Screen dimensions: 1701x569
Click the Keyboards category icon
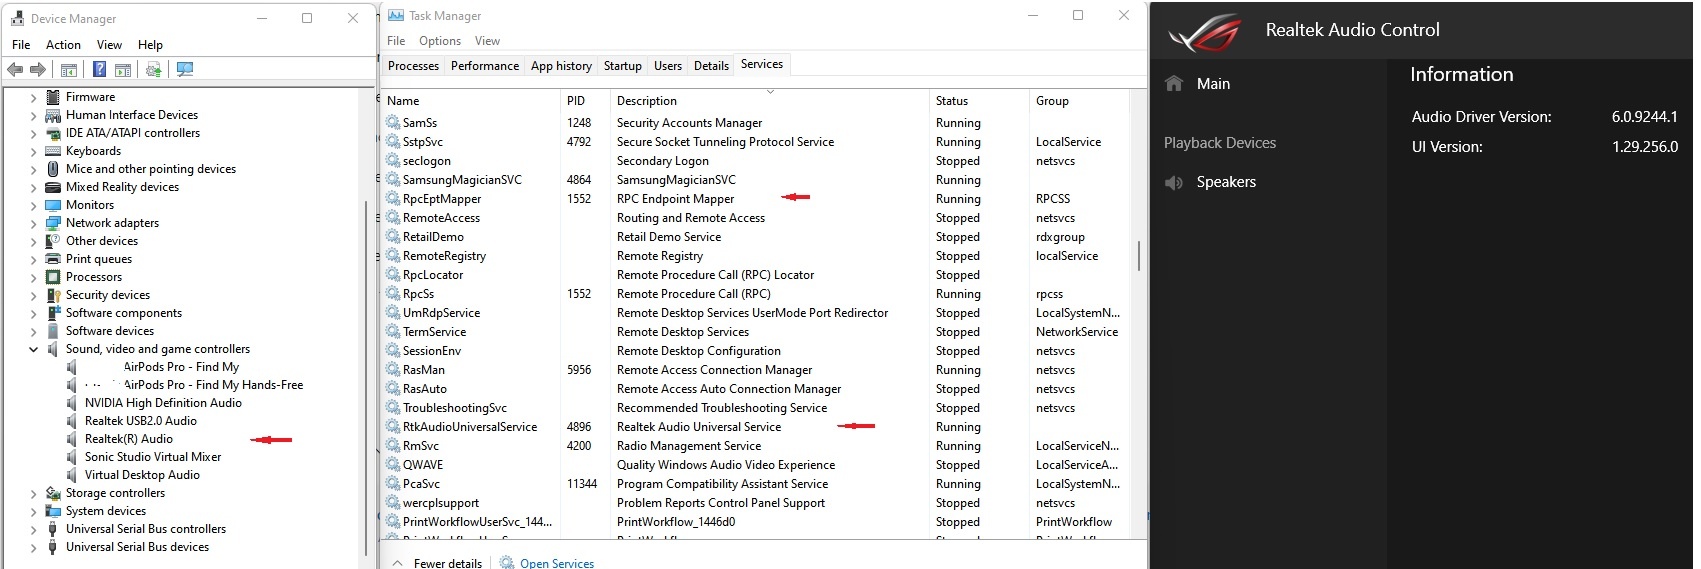click(x=53, y=151)
